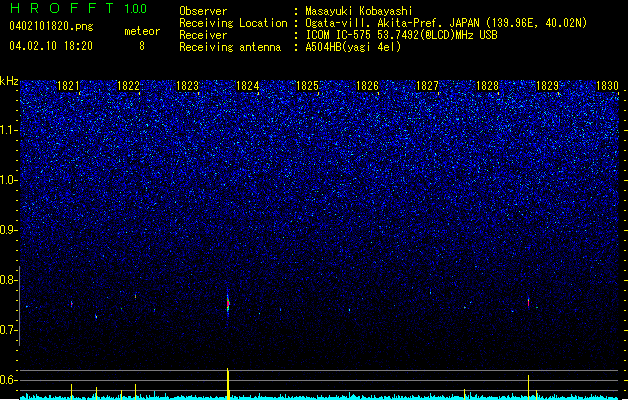This screenshot has width=629, height=400.
Task: Click the 1823 time axis label
Action: (x=187, y=85)
